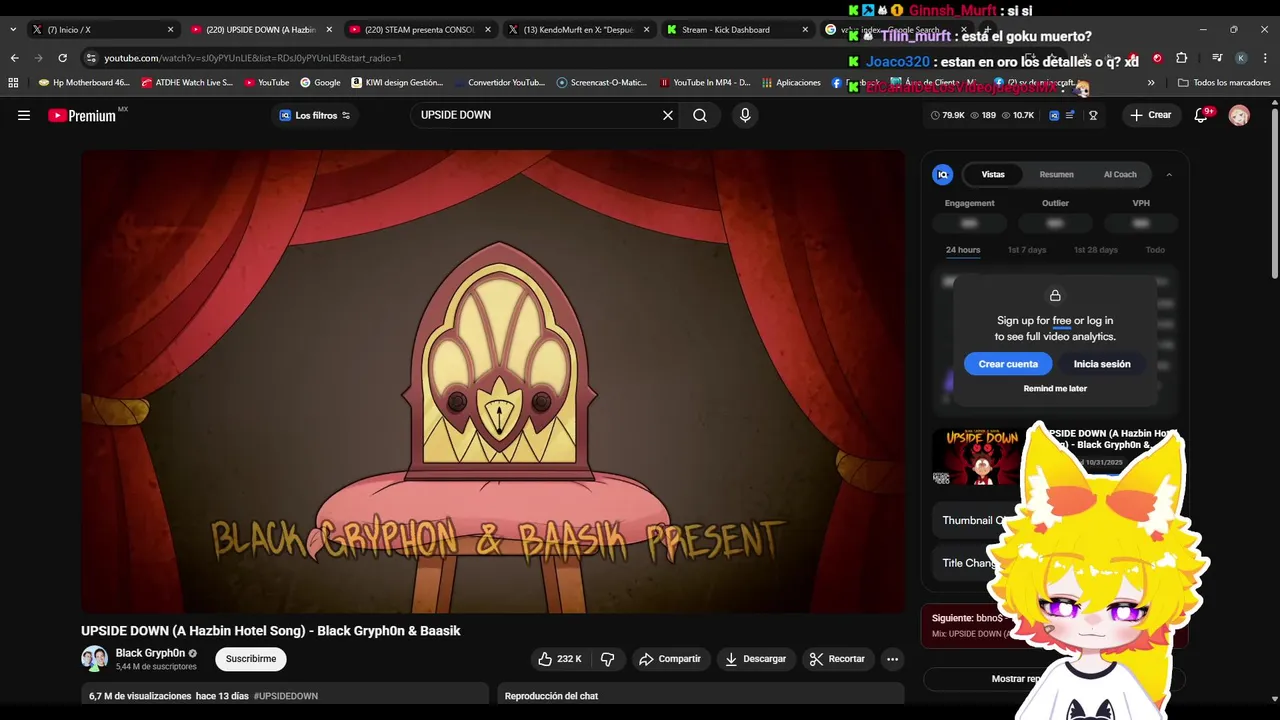This screenshot has height=720, width=1280.
Task: Open the Chrome extensions puzzle icon
Action: 1181,58
